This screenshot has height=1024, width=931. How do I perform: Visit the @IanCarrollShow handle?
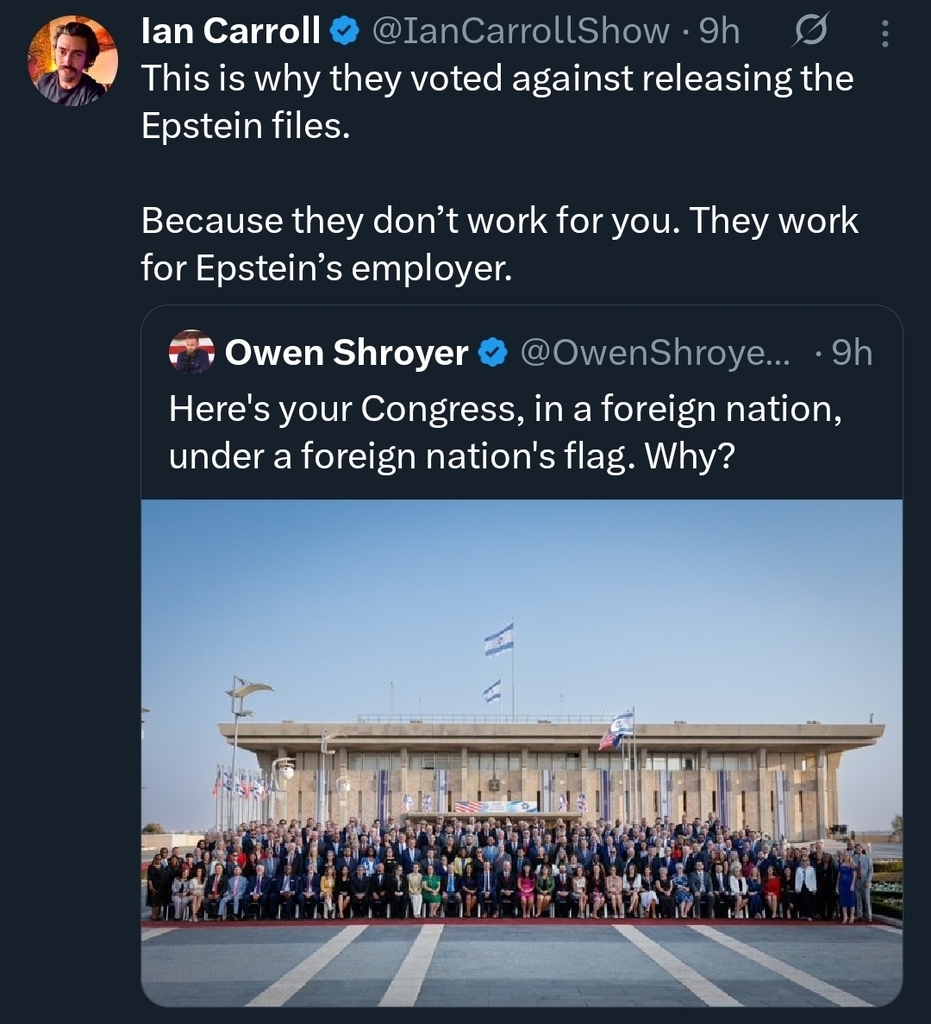pyautogui.click(x=520, y=31)
